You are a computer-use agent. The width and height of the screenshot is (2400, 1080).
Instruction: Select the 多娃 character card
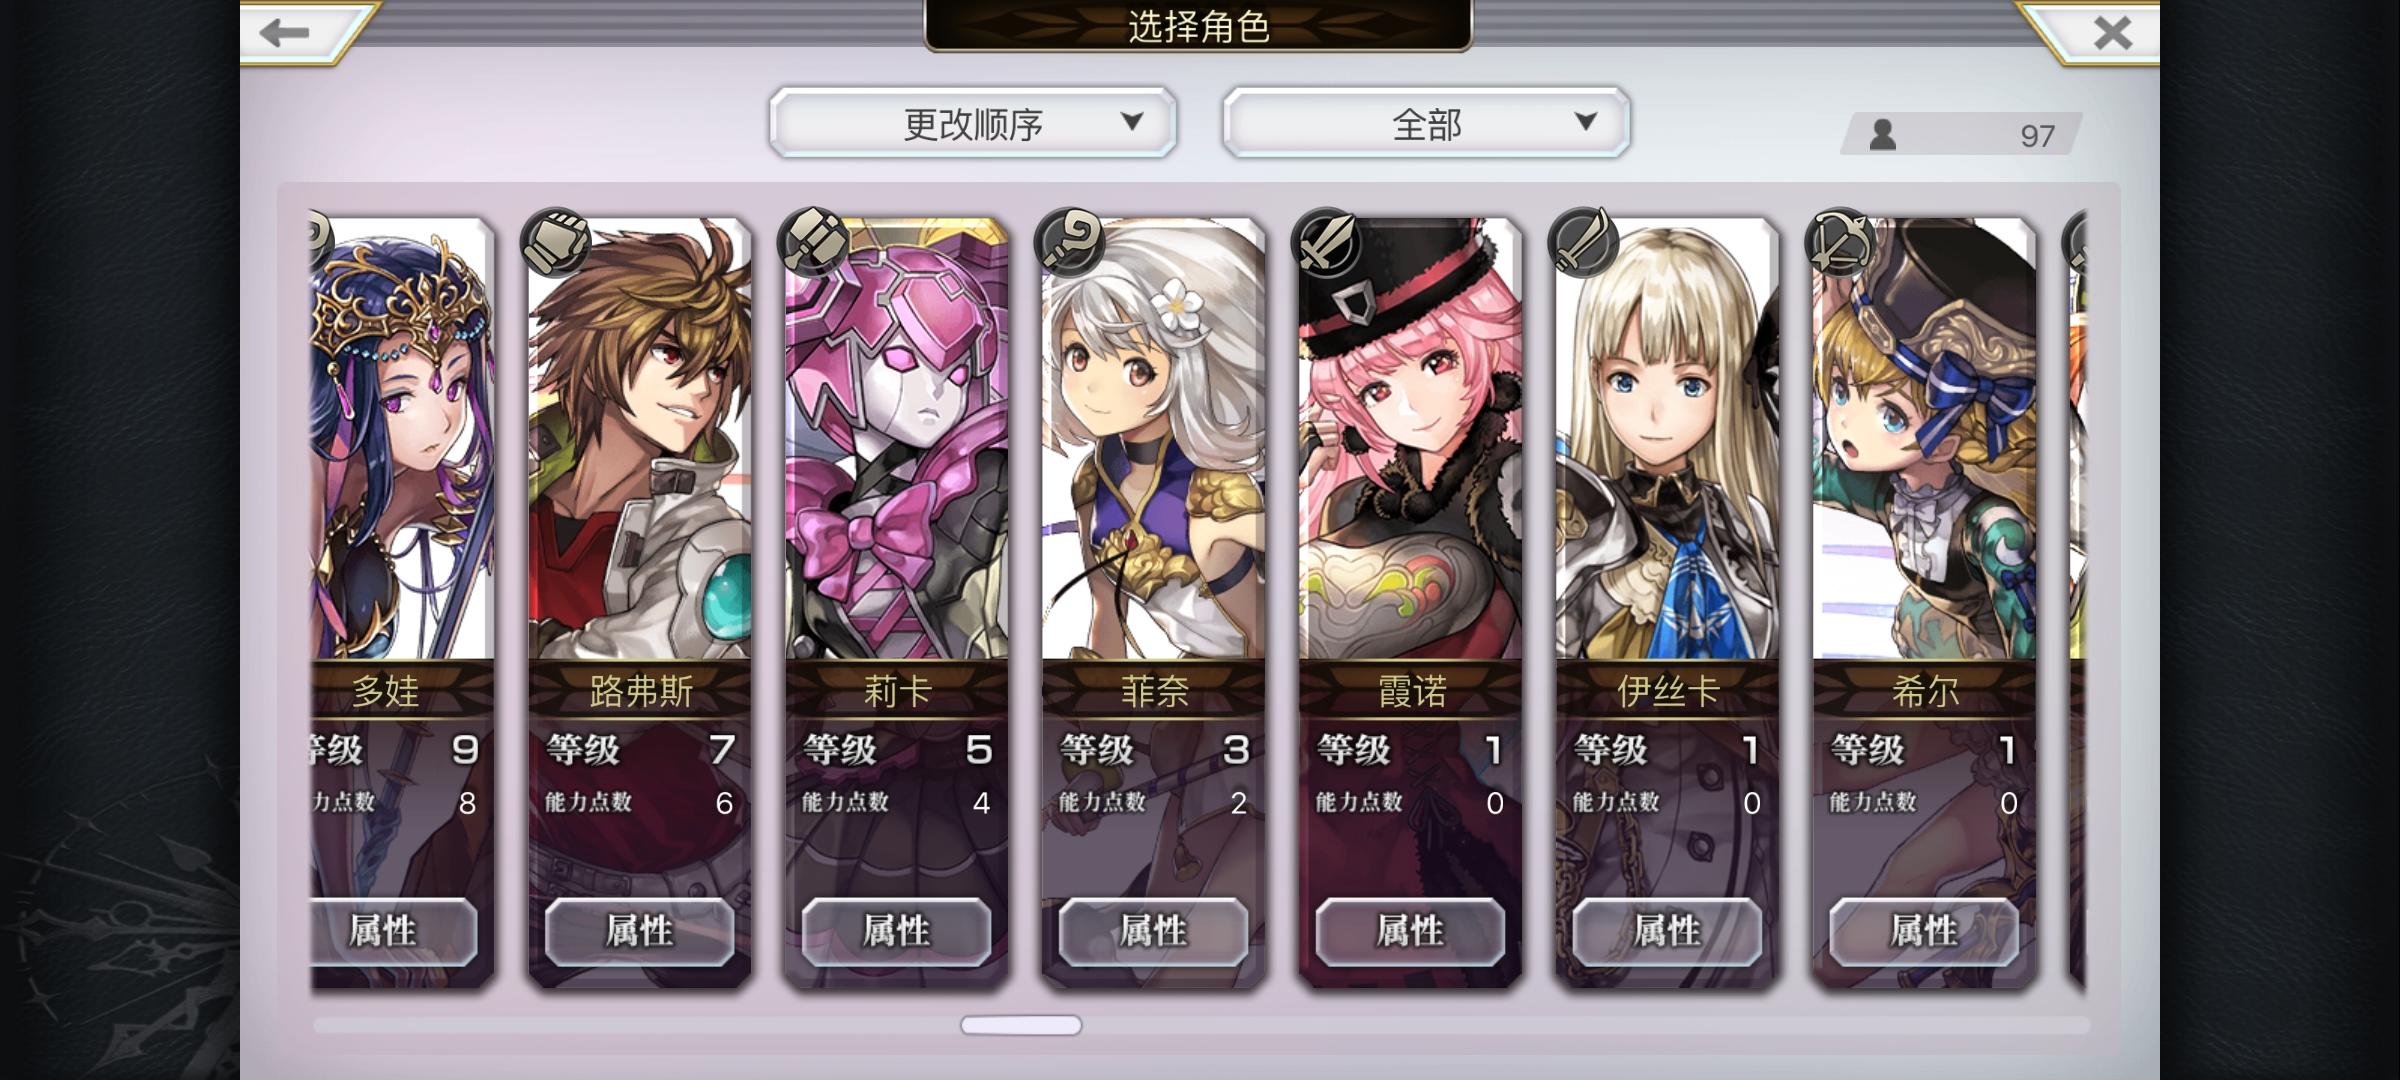pyautogui.click(x=403, y=600)
